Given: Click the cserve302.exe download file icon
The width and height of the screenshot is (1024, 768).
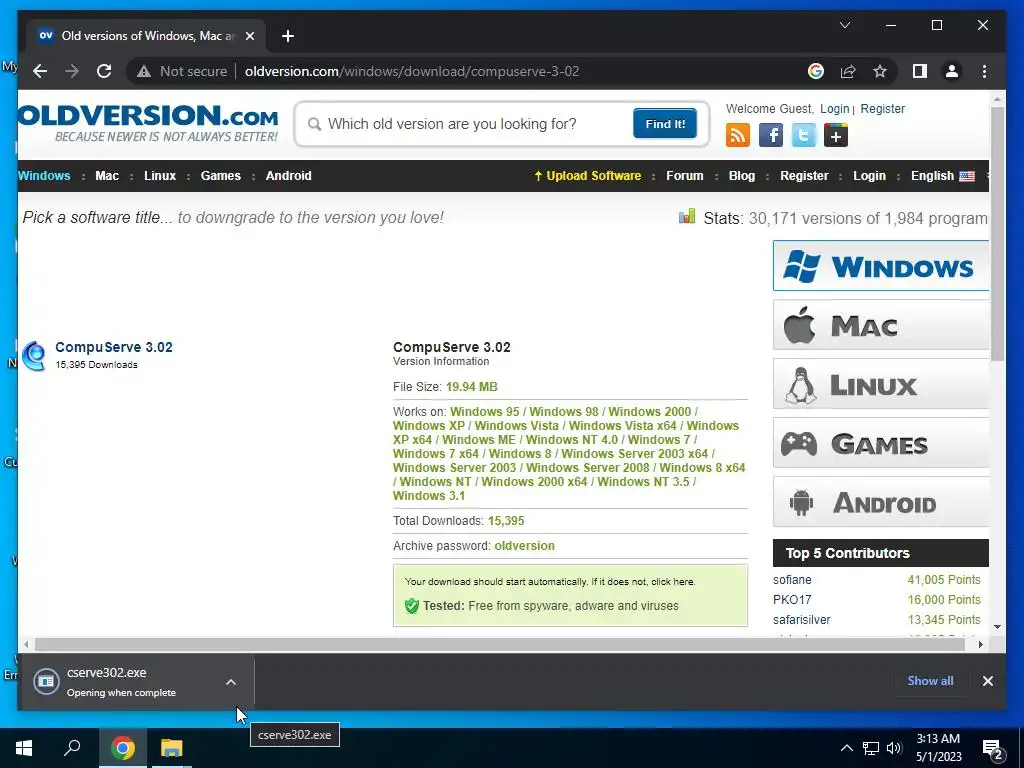Looking at the screenshot, I should pos(46,682).
